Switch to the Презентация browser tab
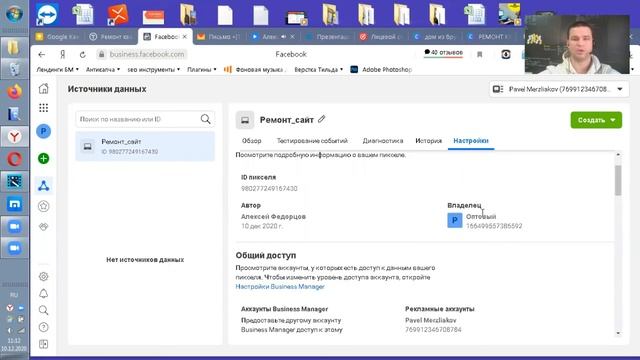The width and height of the screenshot is (640, 360). (x=328, y=37)
